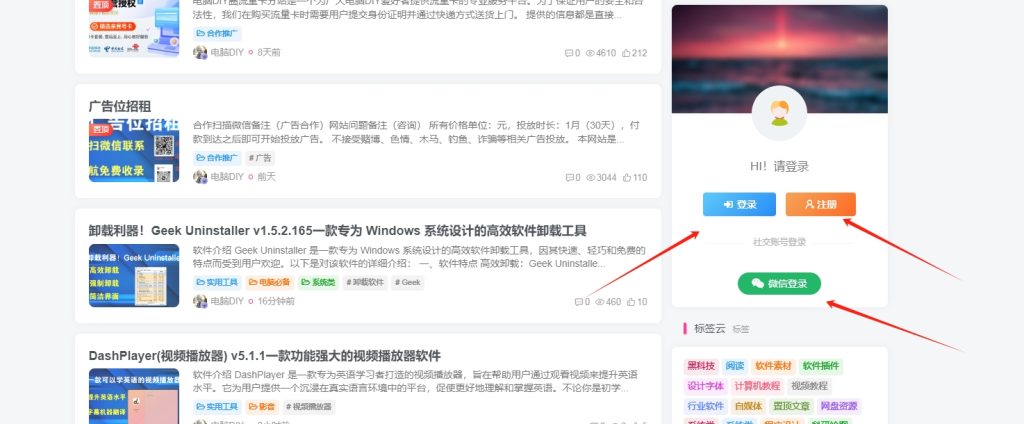Image resolution: width=1024 pixels, height=424 pixels.
Task: Click 实用工具 category in Geek Uninstaller post
Action: point(217,283)
